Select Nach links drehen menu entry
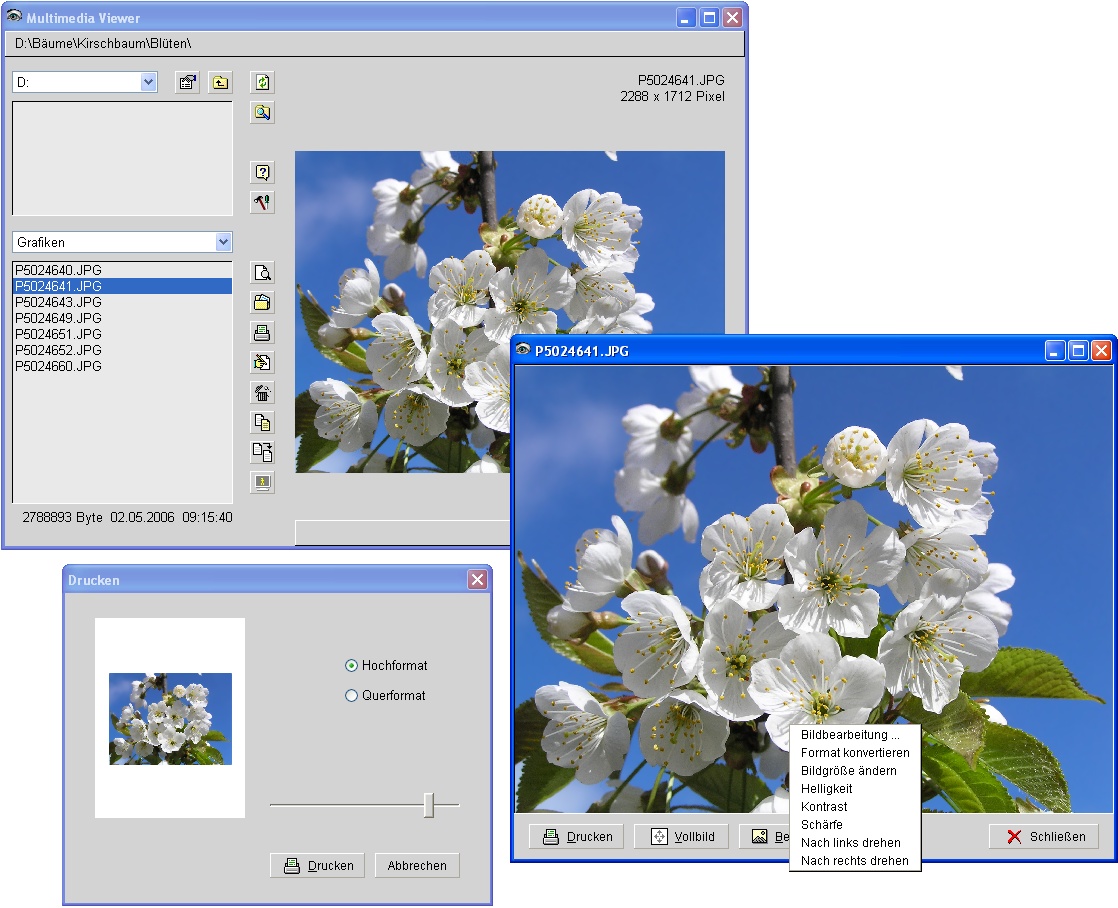The width and height of the screenshot is (1118, 908). point(850,843)
